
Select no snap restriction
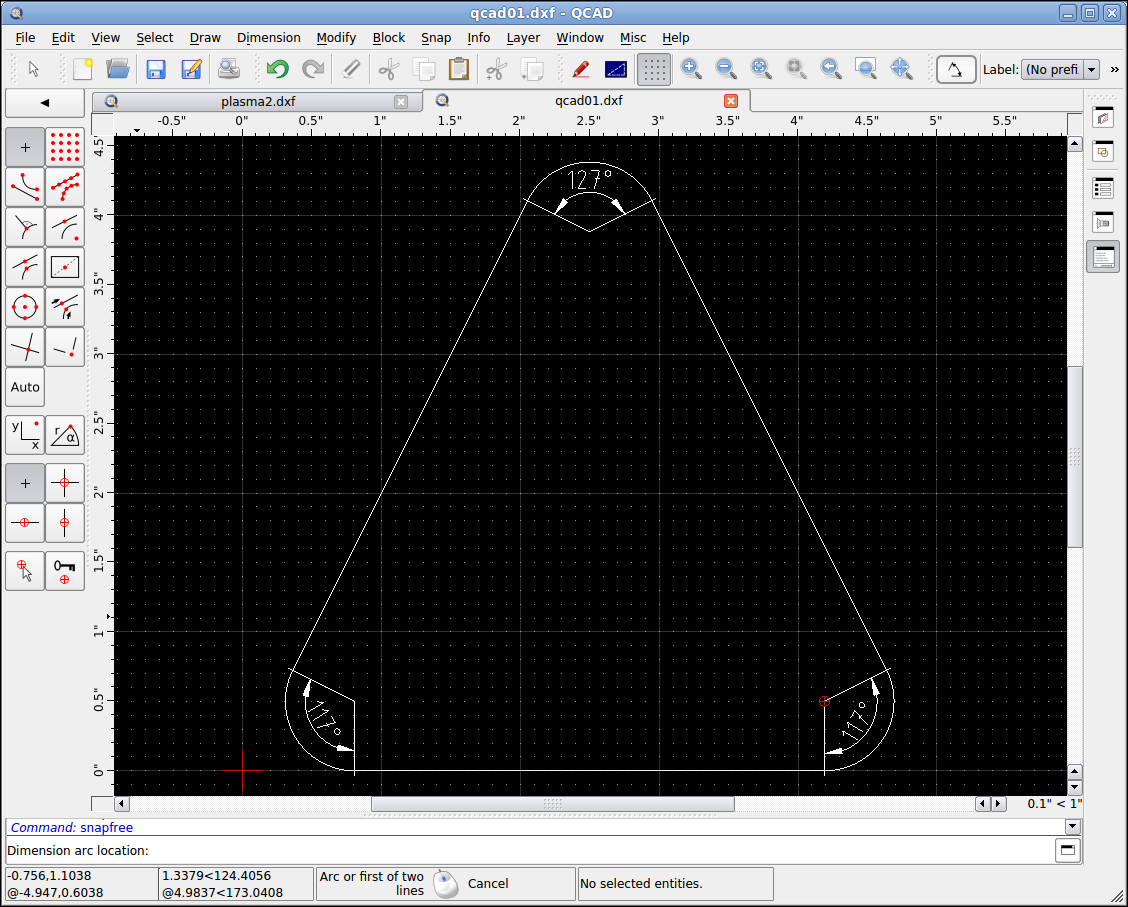tap(25, 483)
